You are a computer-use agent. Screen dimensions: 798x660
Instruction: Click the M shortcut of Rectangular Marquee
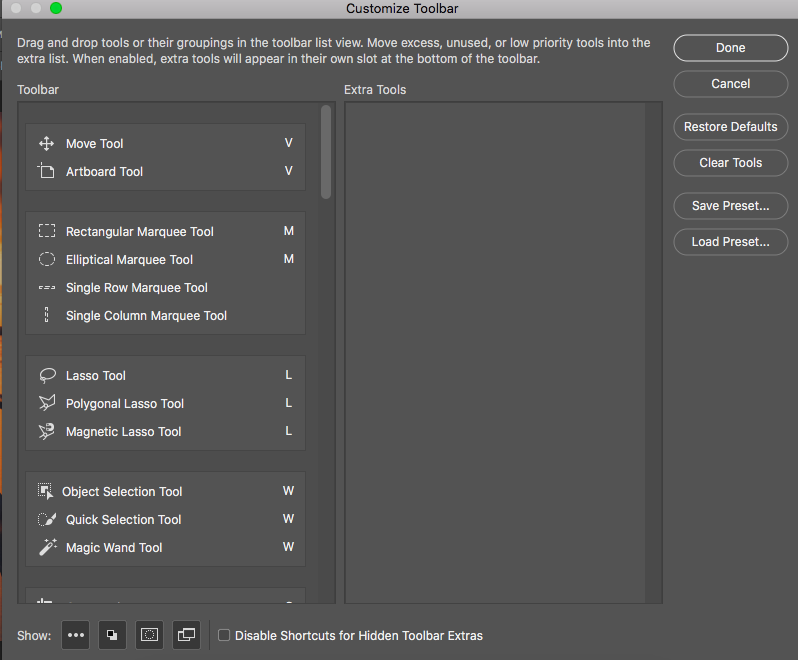289,231
